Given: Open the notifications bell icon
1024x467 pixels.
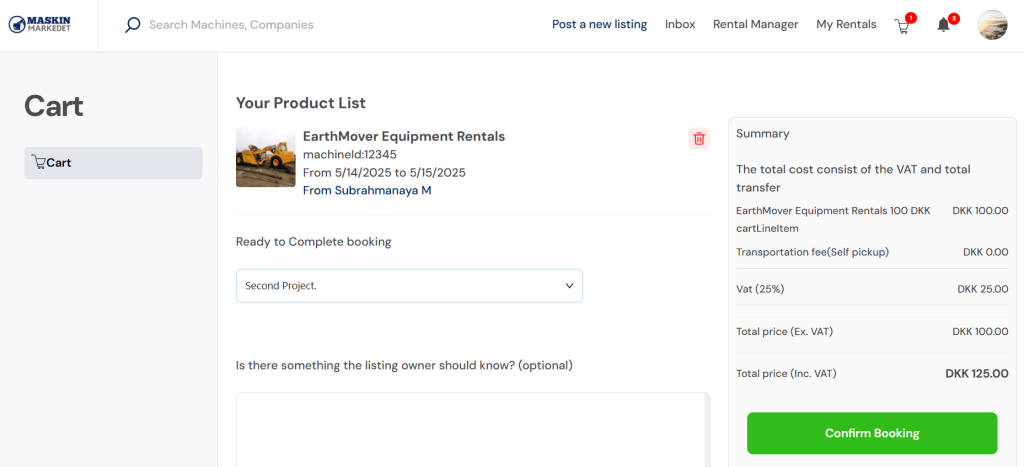Looking at the screenshot, I should pyautogui.click(x=943, y=25).
